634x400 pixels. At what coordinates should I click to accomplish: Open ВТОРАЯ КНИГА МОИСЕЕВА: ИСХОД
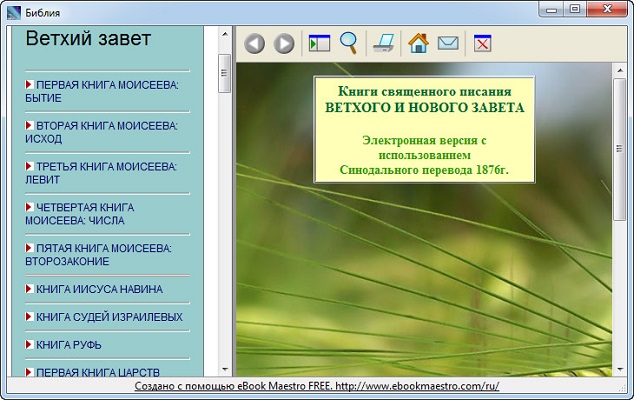(101, 132)
